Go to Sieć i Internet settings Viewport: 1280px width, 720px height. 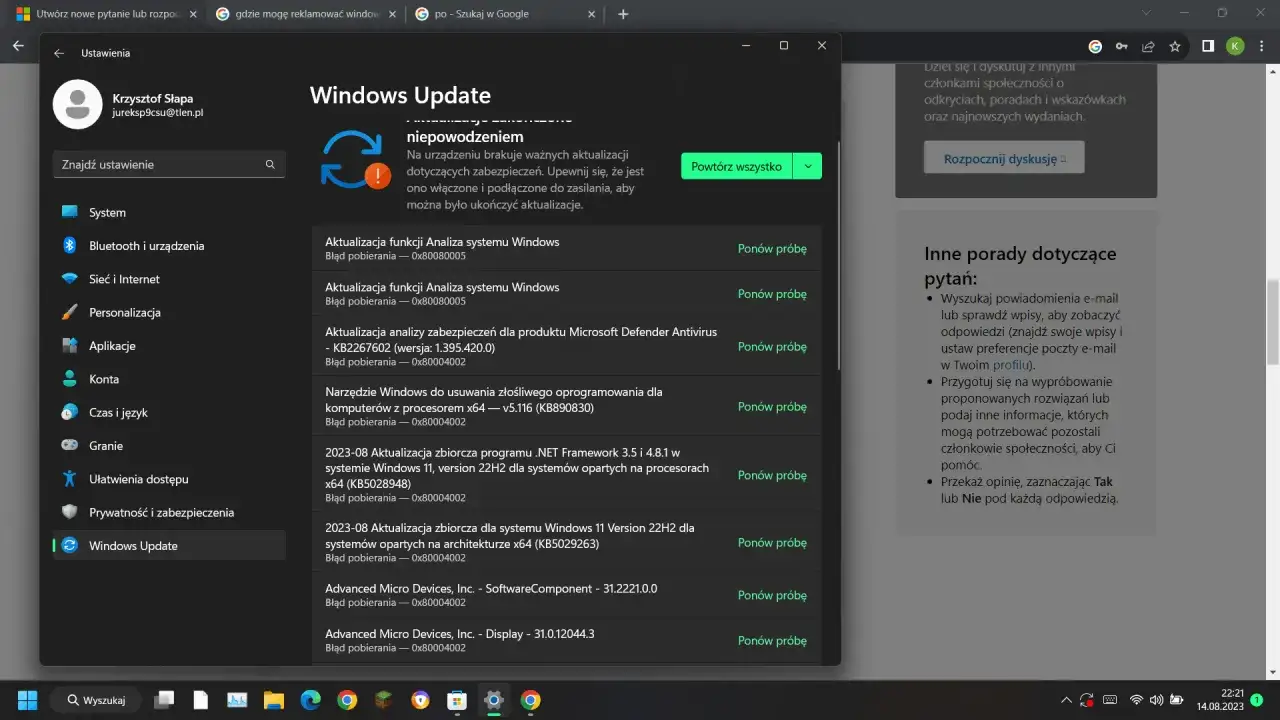pos(169,279)
